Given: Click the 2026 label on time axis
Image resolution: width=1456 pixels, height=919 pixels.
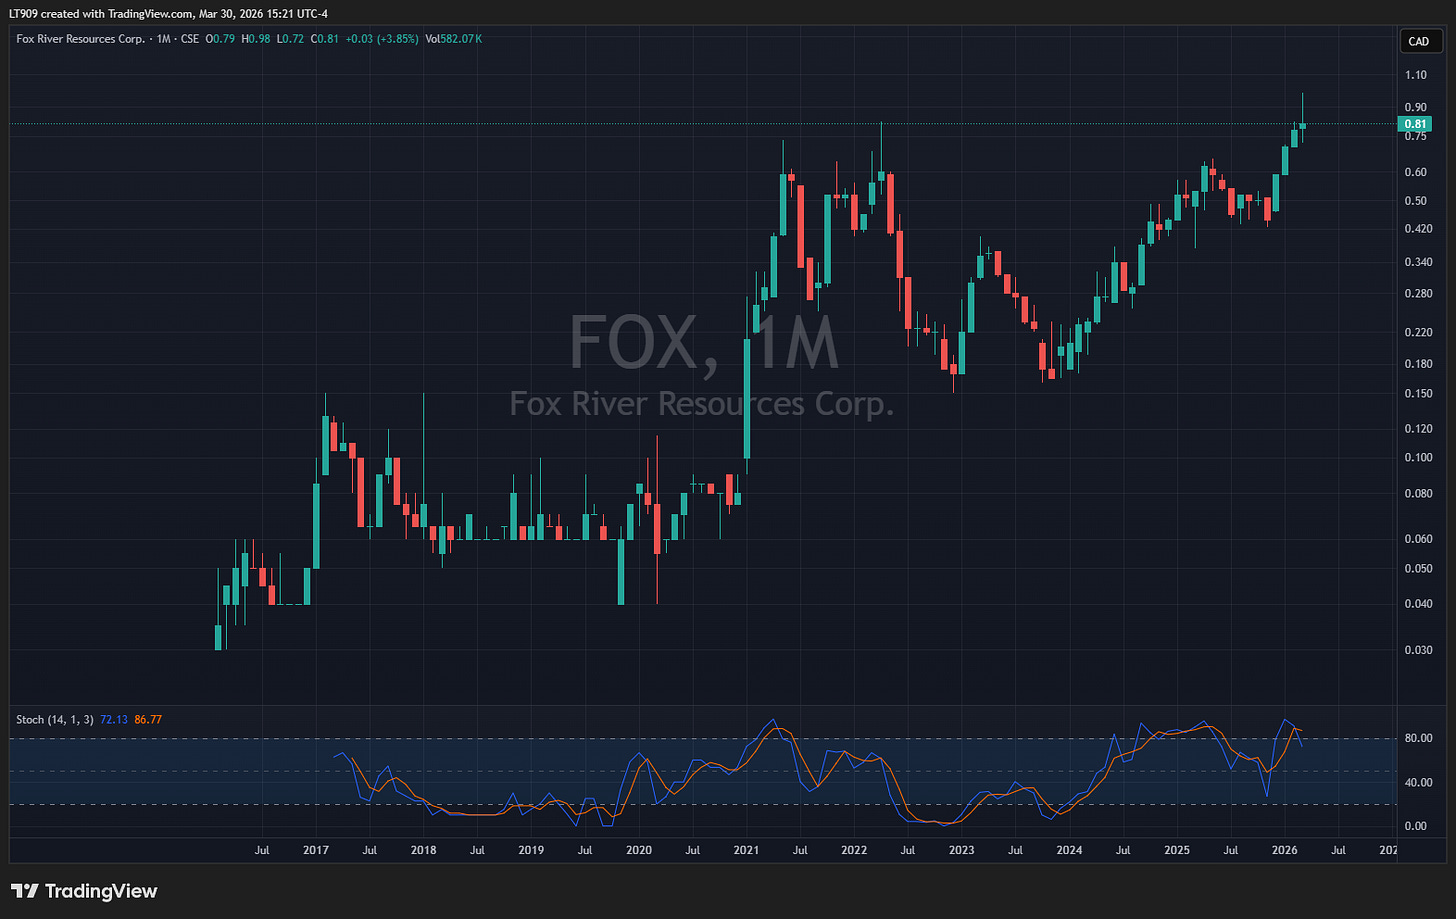Looking at the screenshot, I should coord(1284,851).
